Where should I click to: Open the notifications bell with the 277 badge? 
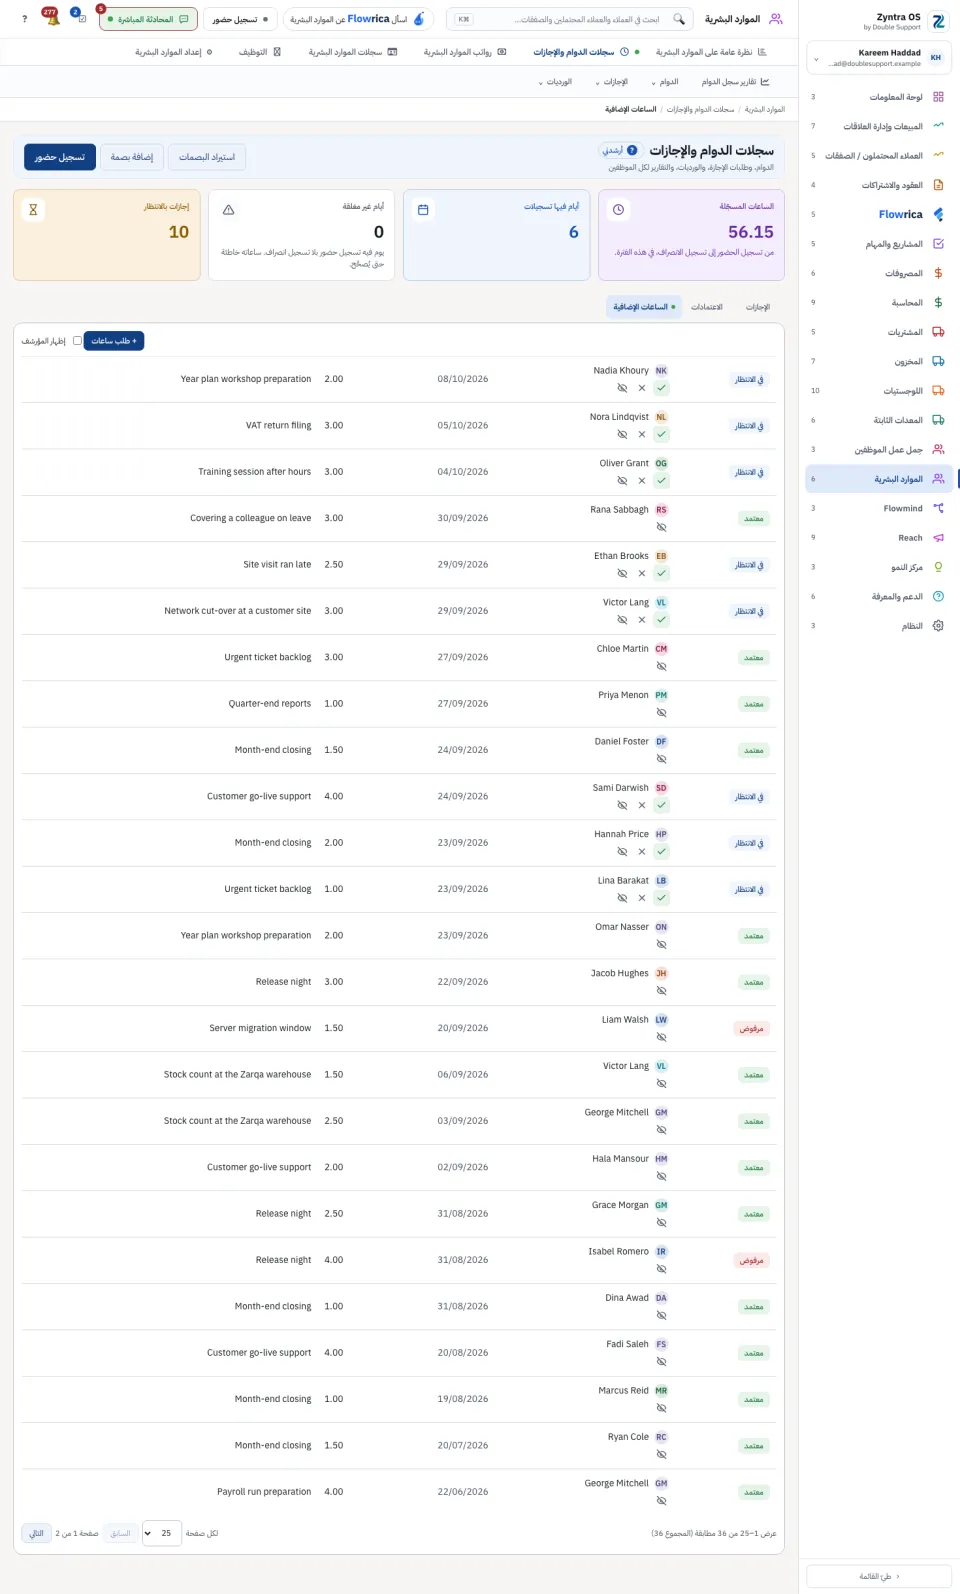coord(52,18)
